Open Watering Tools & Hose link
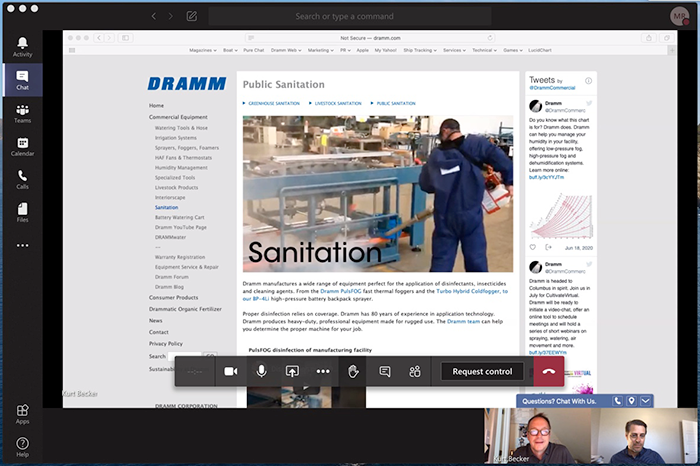 coord(181,128)
